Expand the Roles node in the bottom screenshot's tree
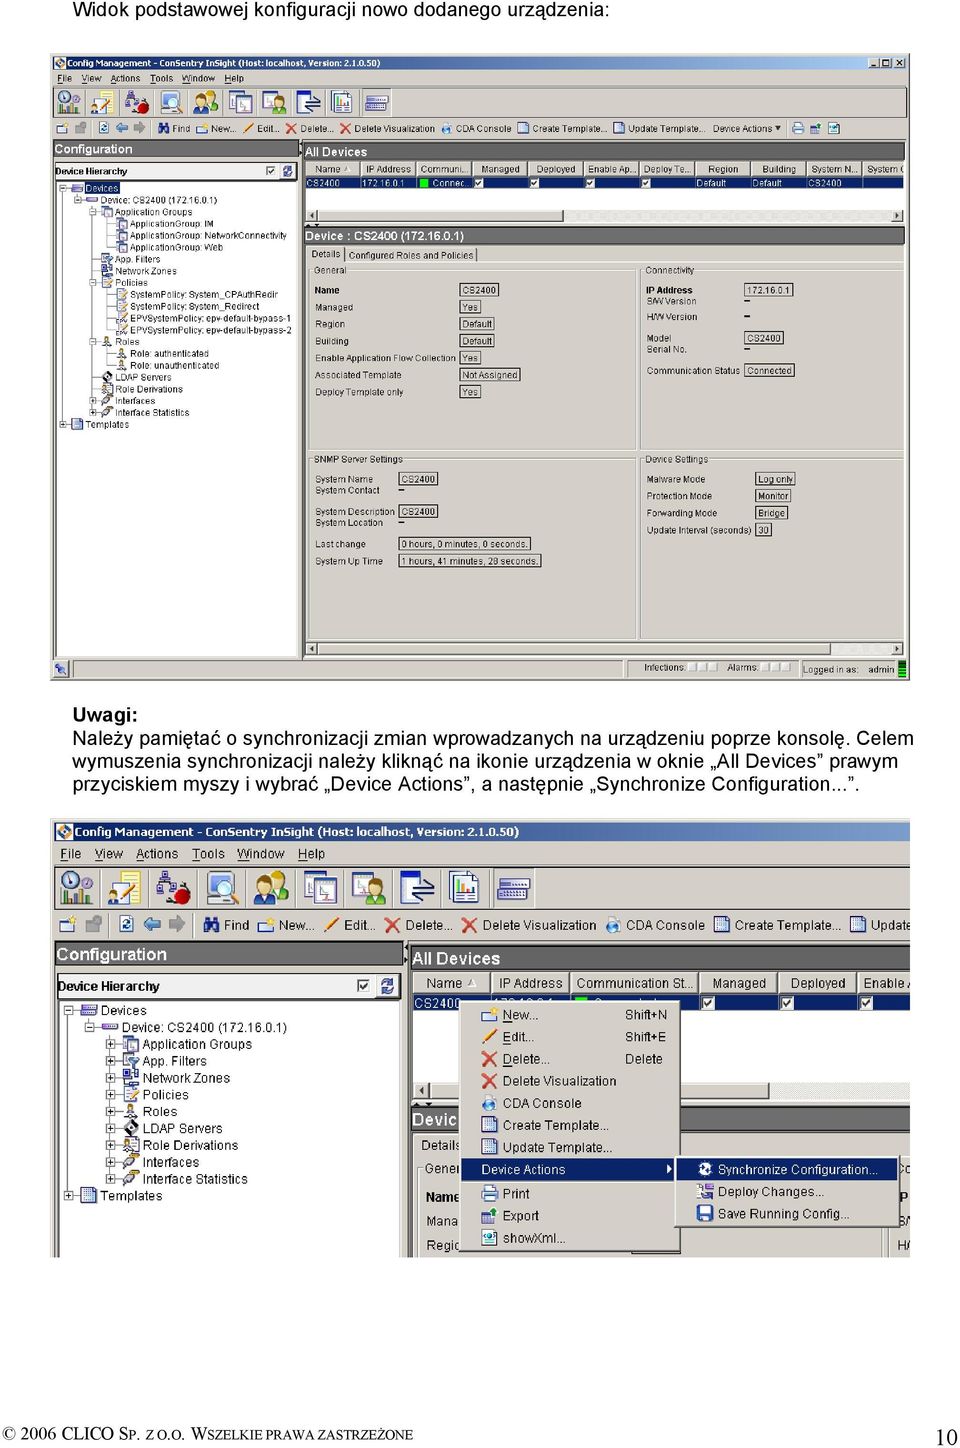 pyautogui.click(x=111, y=1111)
